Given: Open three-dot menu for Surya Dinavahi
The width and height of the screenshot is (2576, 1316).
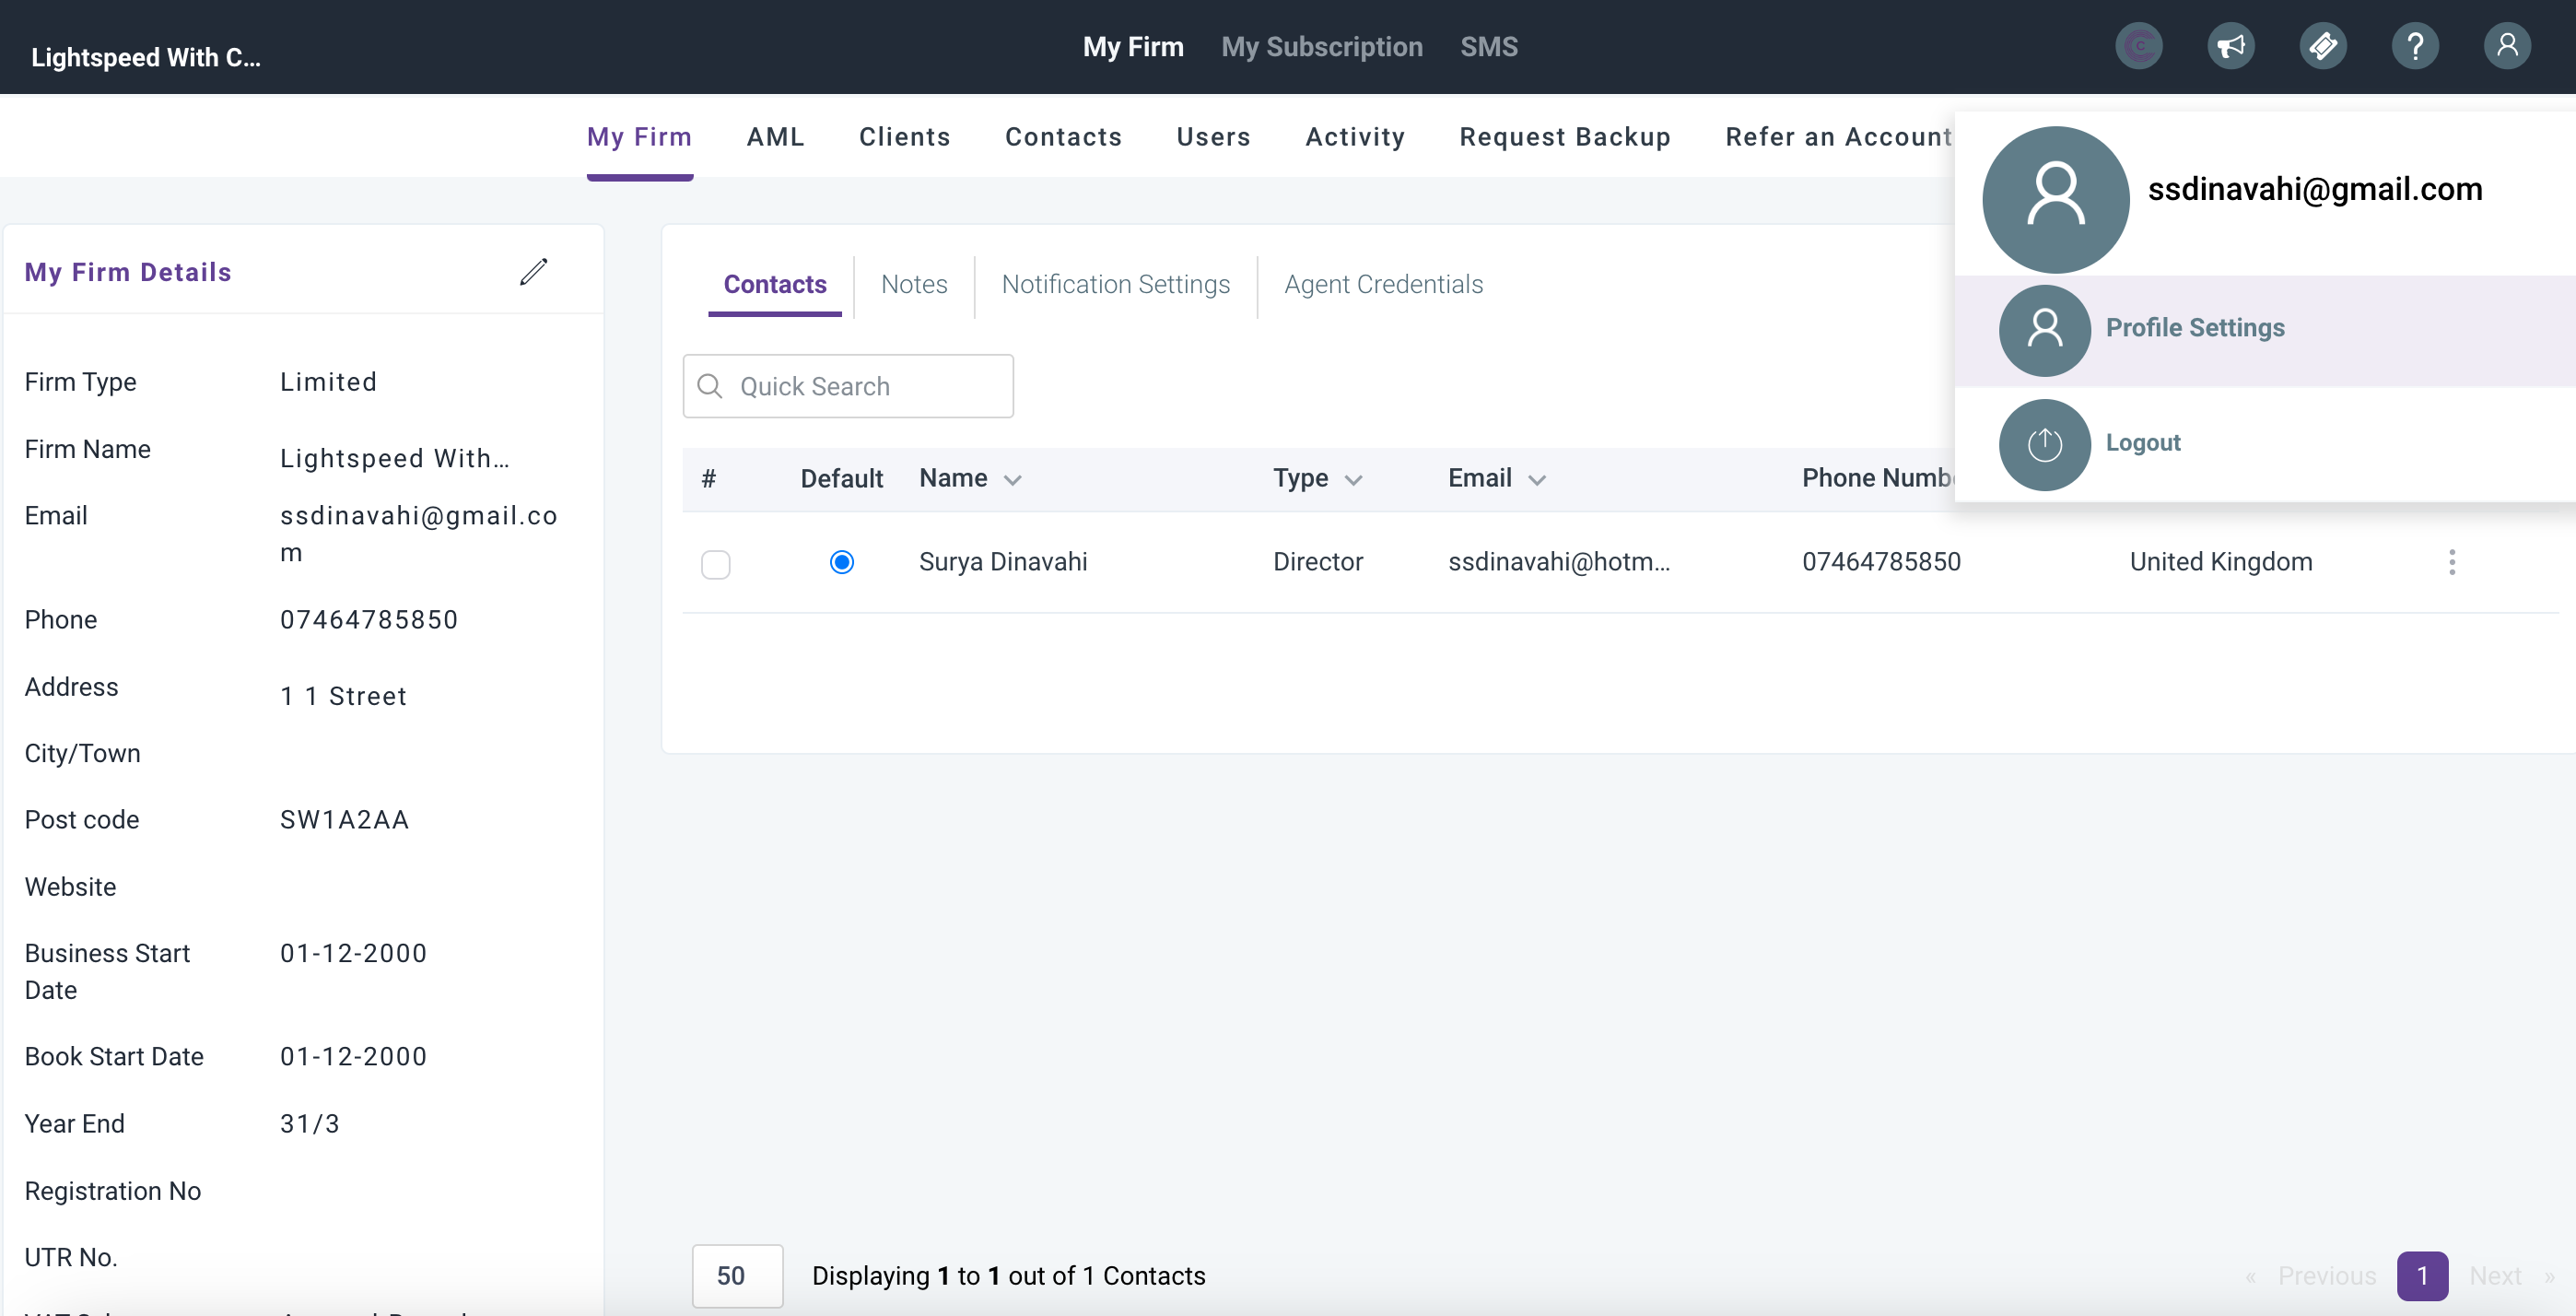Looking at the screenshot, I should point(2451,562).
